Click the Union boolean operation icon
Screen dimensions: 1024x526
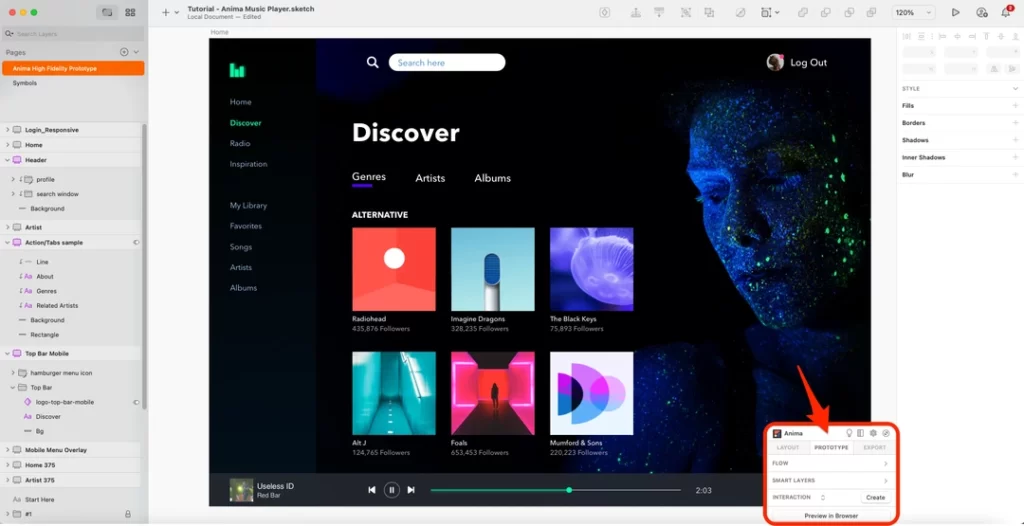803,12
